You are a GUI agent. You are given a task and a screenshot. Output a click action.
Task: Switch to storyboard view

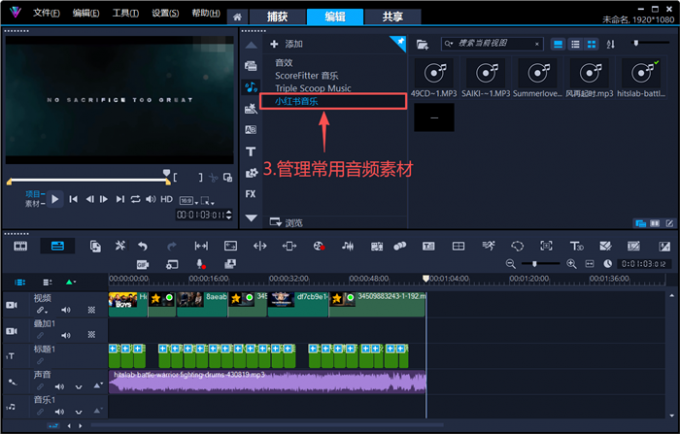tap(20, 246)
